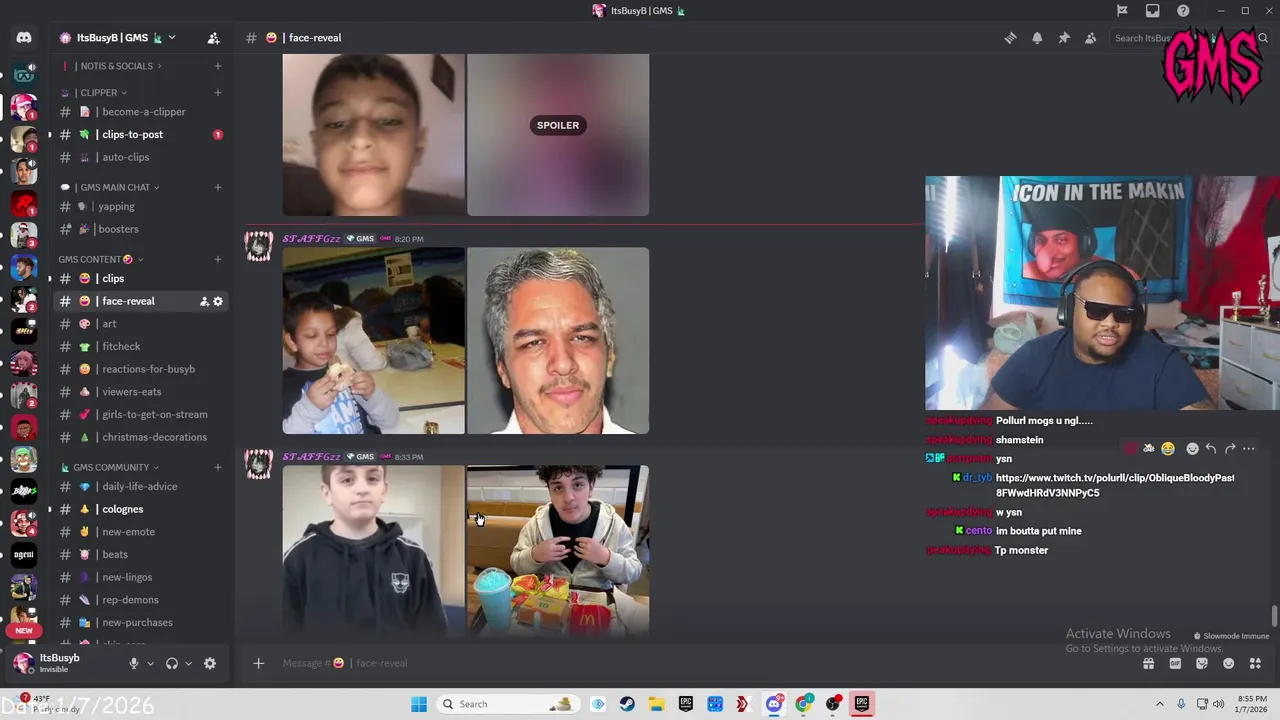Open the emoji picker in message bar
Image resolution: width=1280 pixels, height=720 pixels.
click(x=1229, y=663)
